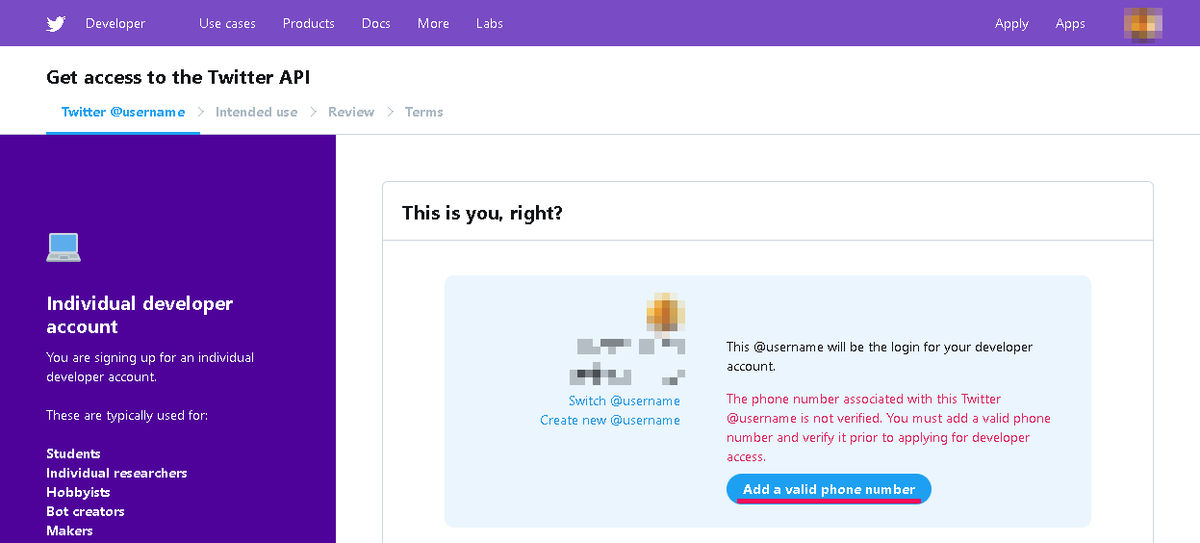Image resolution: width=1200 pixels, height=543 pixels.
Task: Click the laptop icon in sidebar
Action: click(64, 246)
